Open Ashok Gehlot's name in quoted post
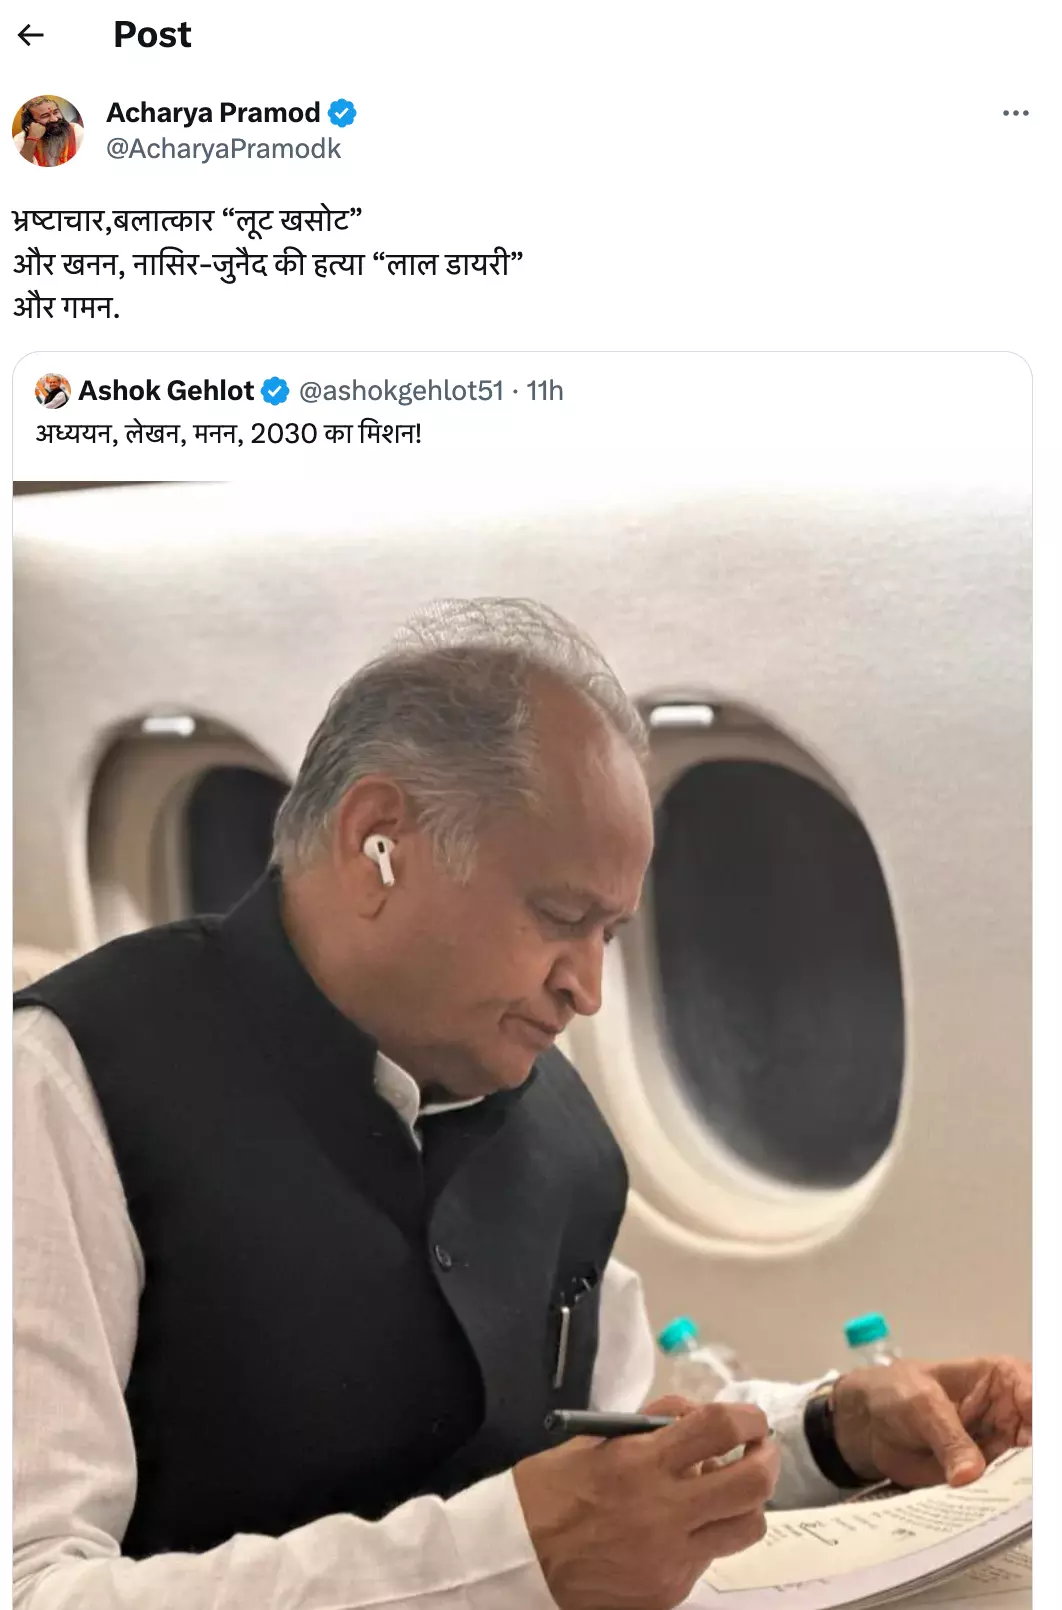This screenshot has height=1610, width=1062. click(x=166, y=391)
